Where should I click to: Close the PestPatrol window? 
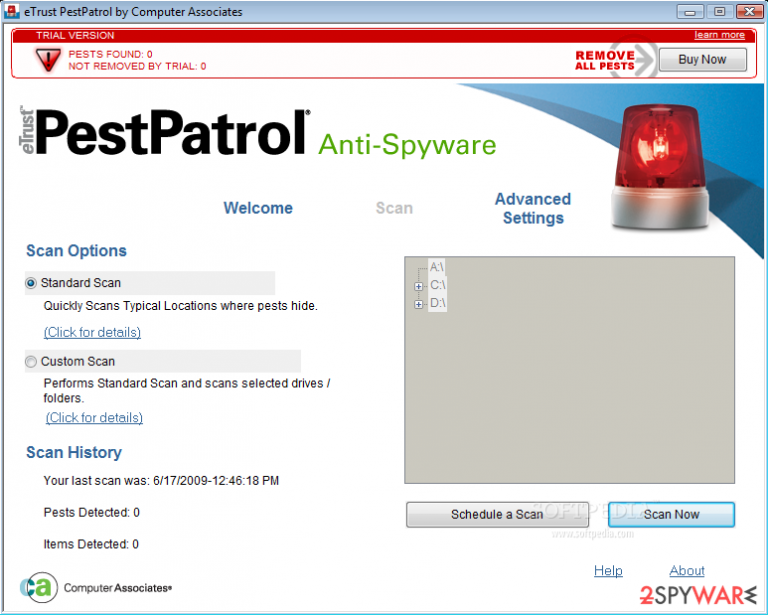pyautogui.click(x=749, y=11)
